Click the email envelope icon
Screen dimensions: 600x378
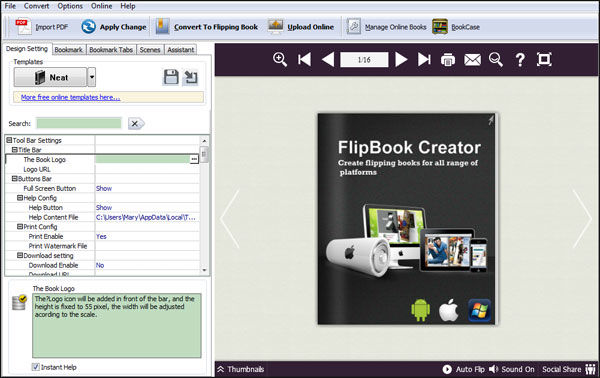(x=473, y=60)
